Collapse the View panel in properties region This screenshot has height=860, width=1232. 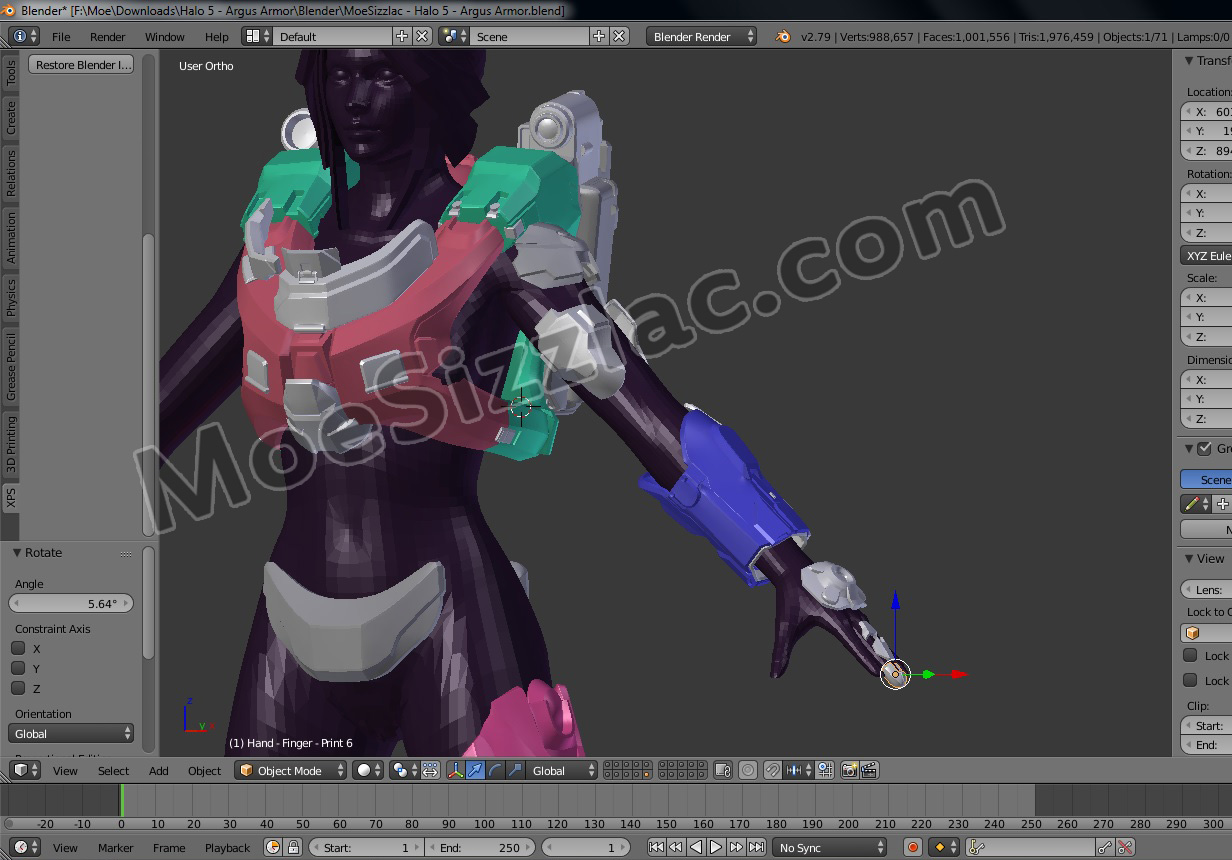(1188, 558)
